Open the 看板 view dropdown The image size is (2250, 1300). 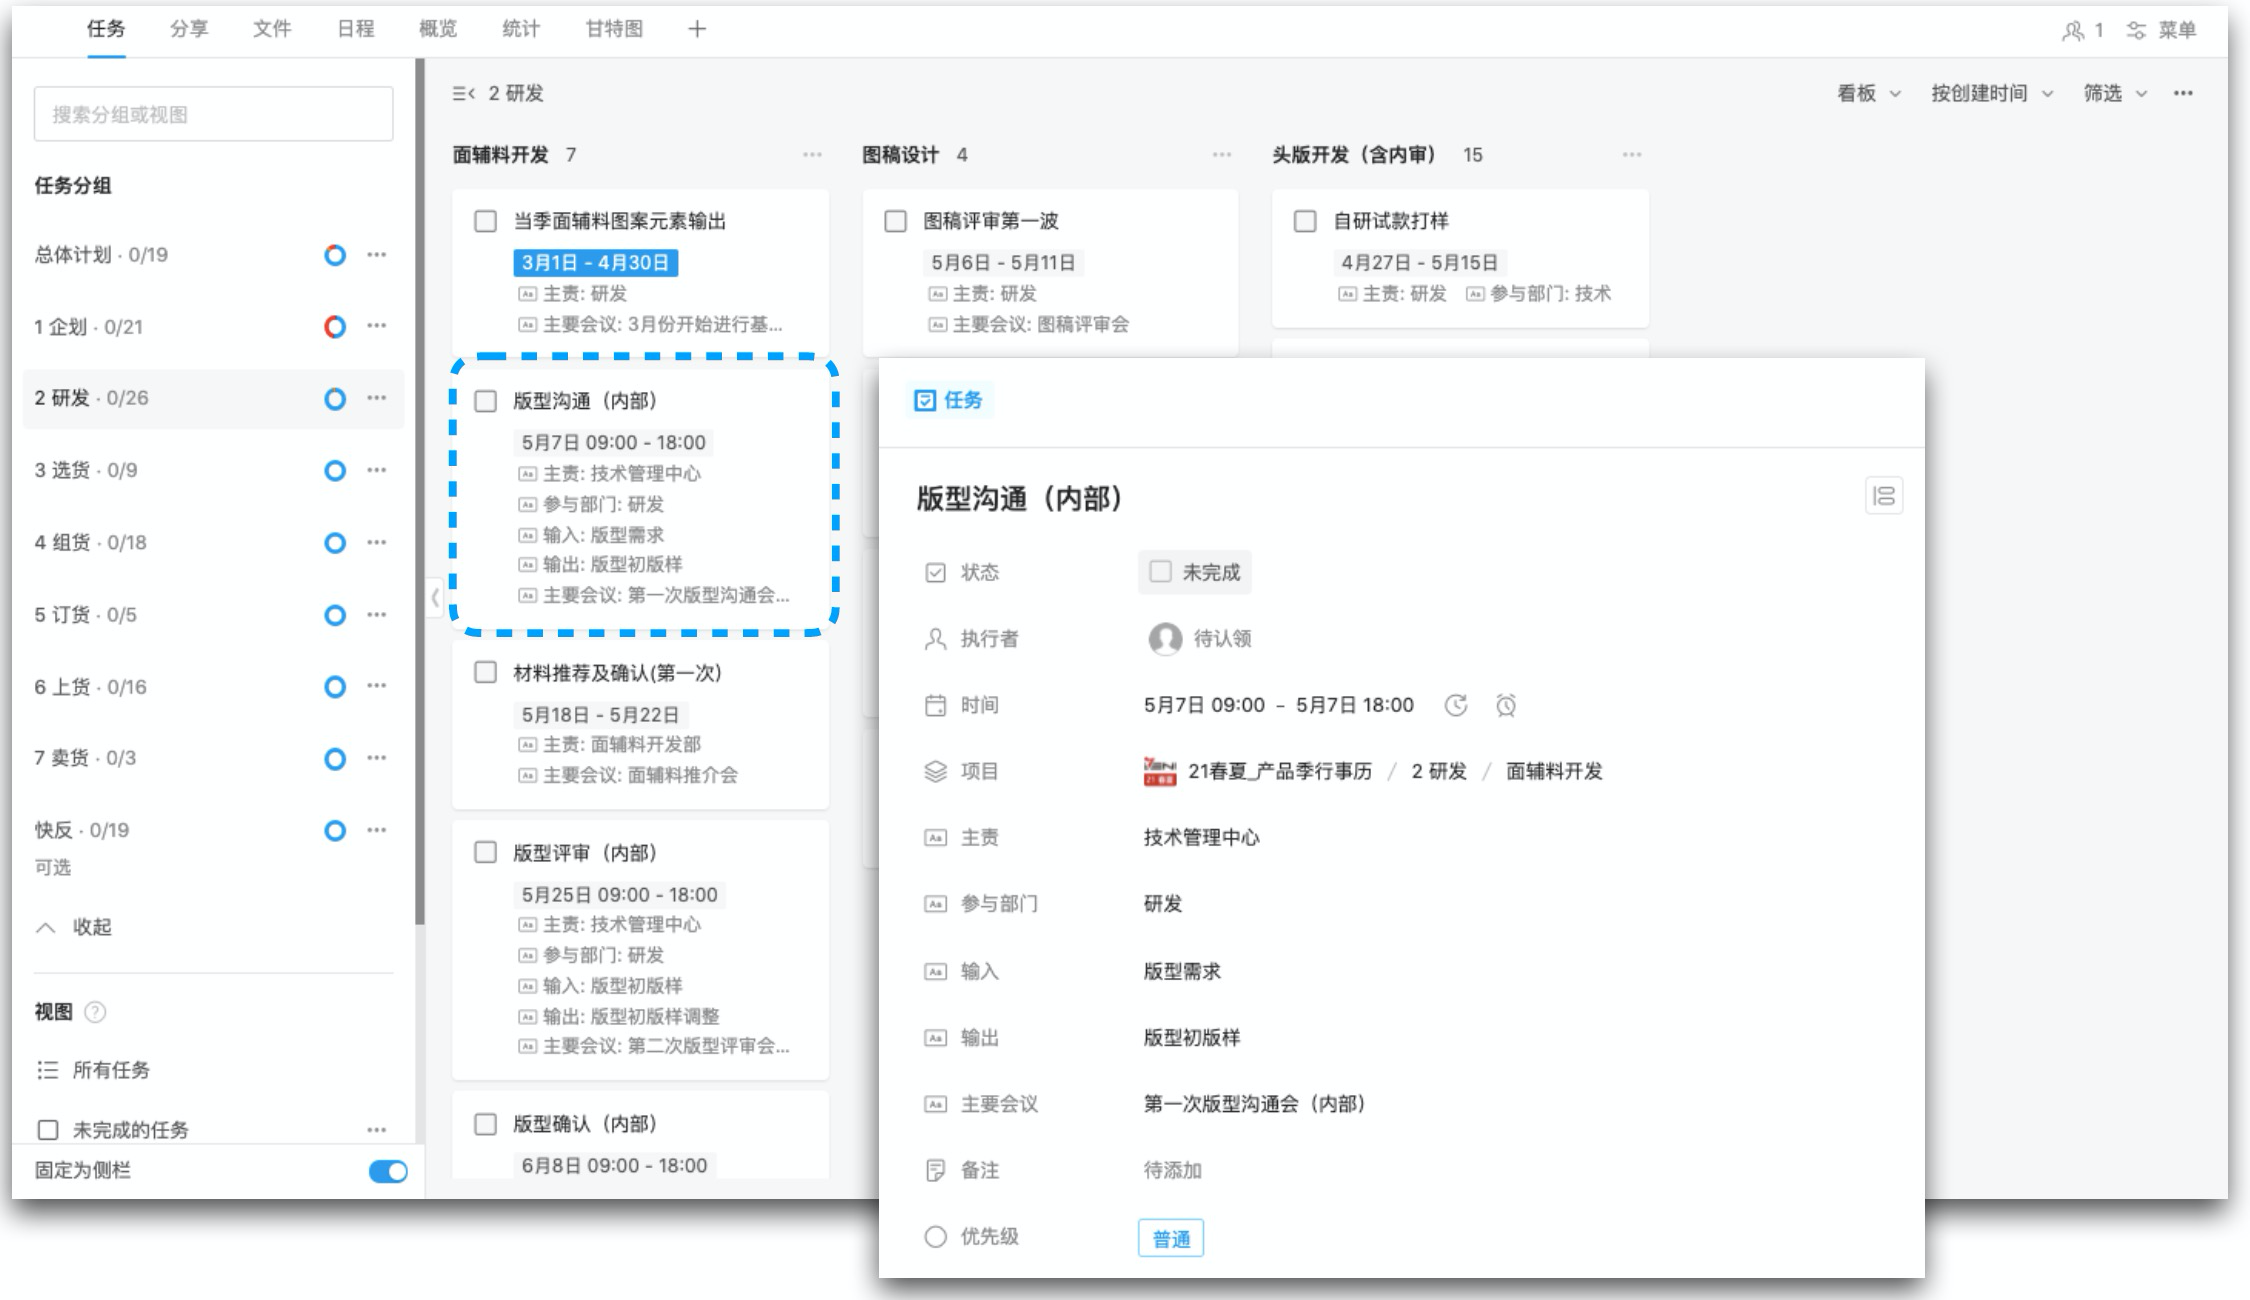(1868, 93)
